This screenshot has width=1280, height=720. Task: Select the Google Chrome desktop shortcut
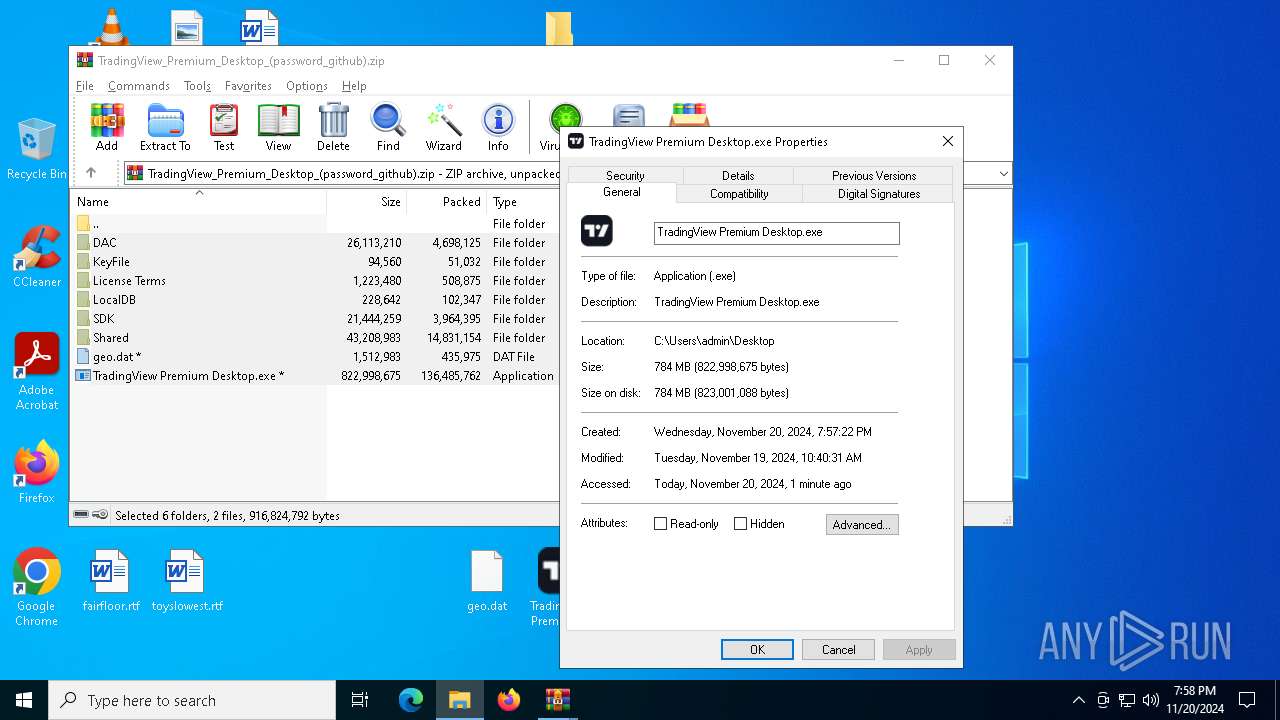coord(36,588)
